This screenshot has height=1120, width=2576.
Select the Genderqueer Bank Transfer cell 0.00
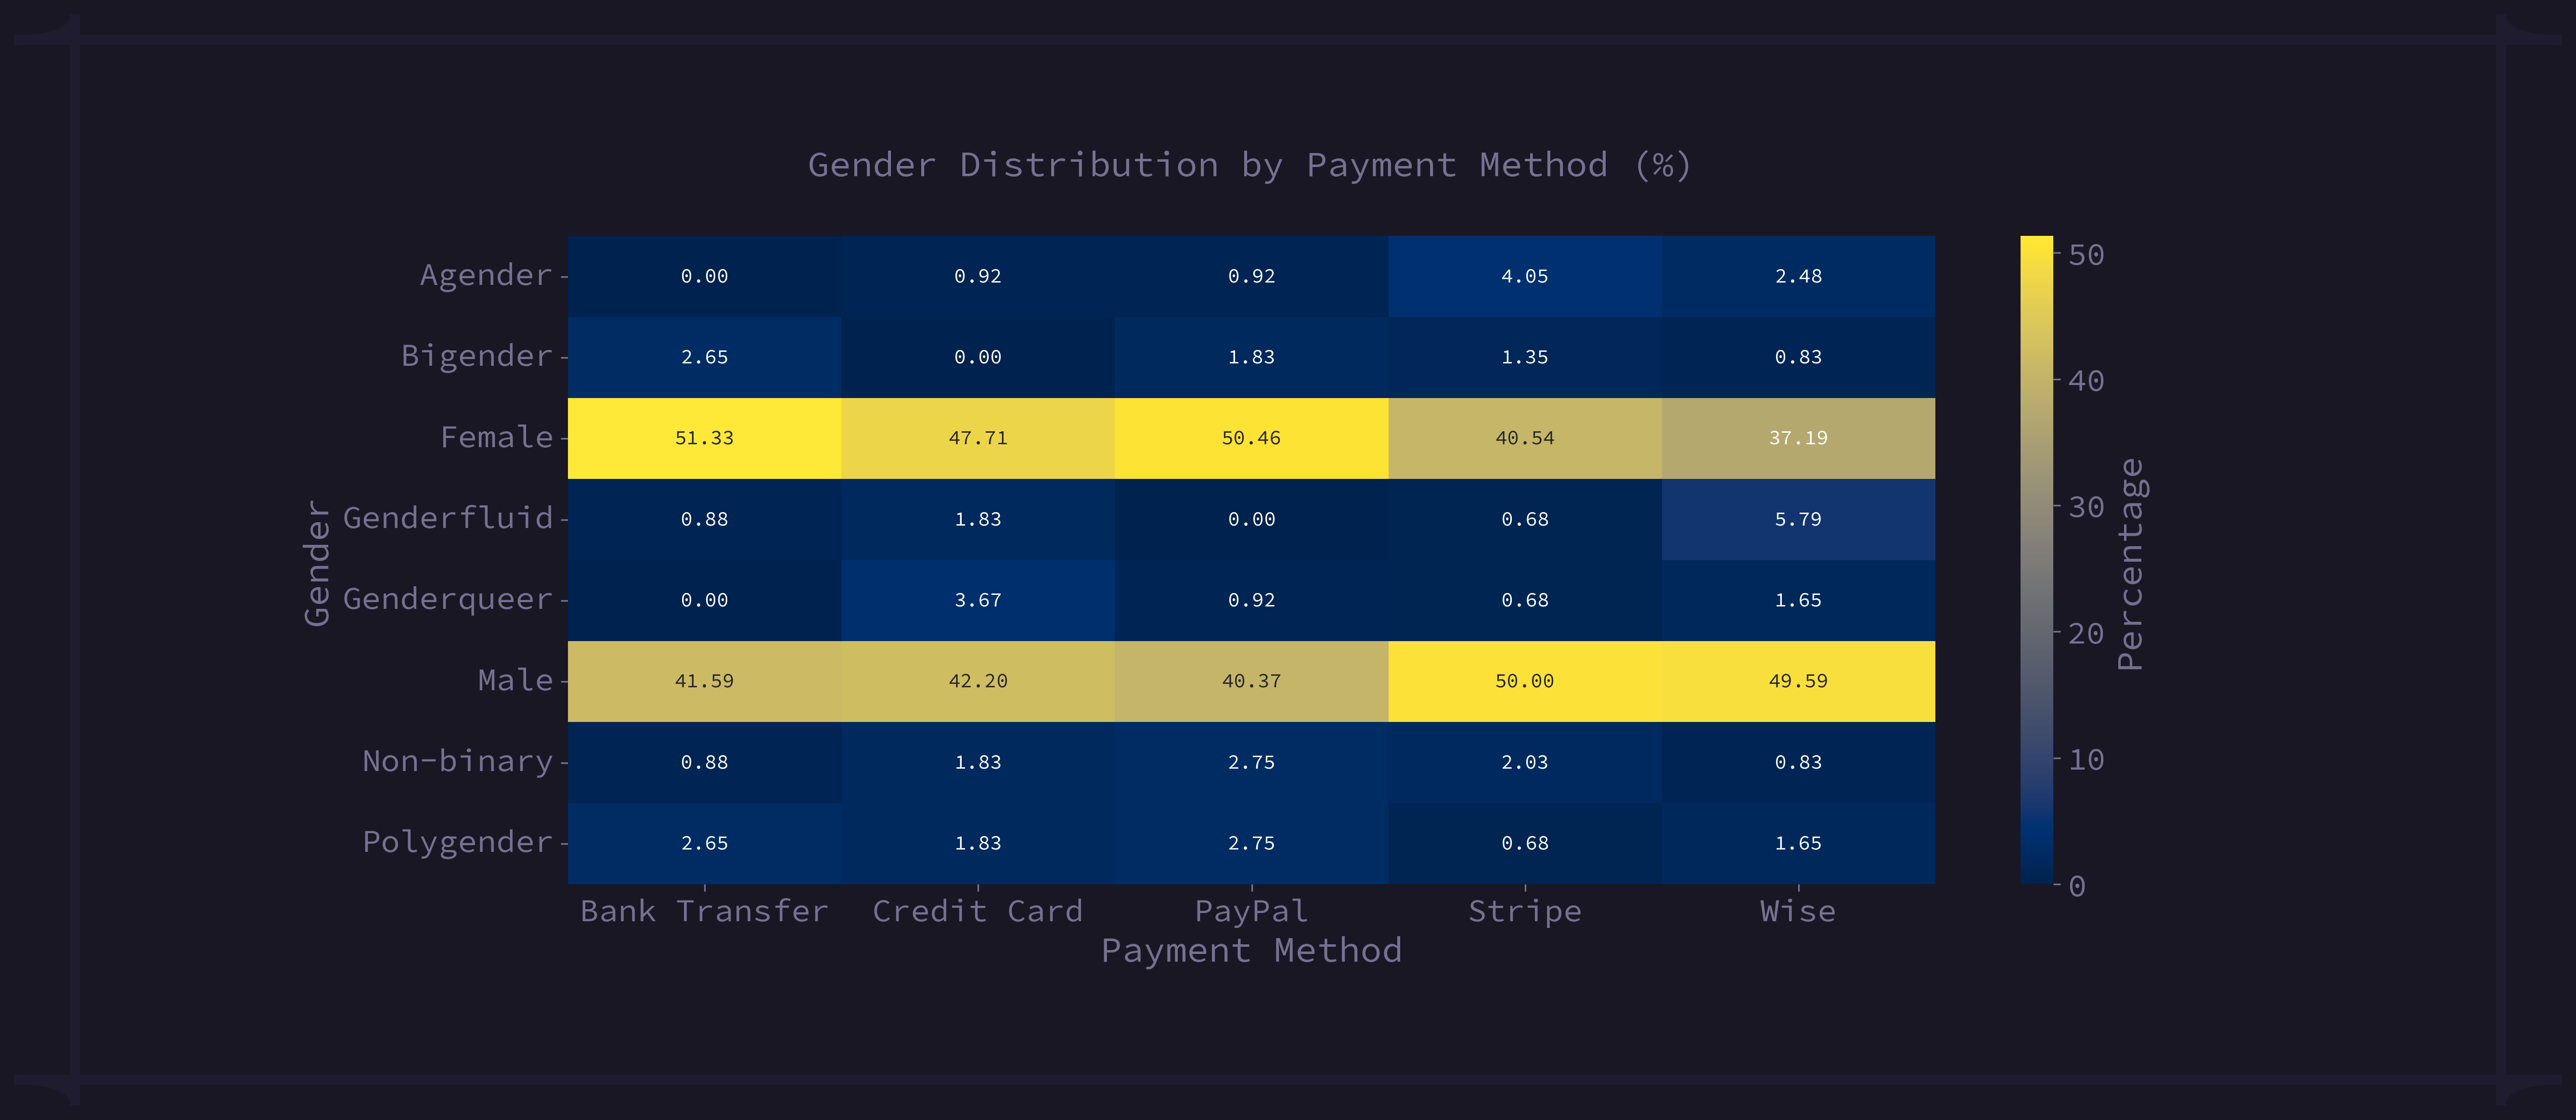coord(704,600)
